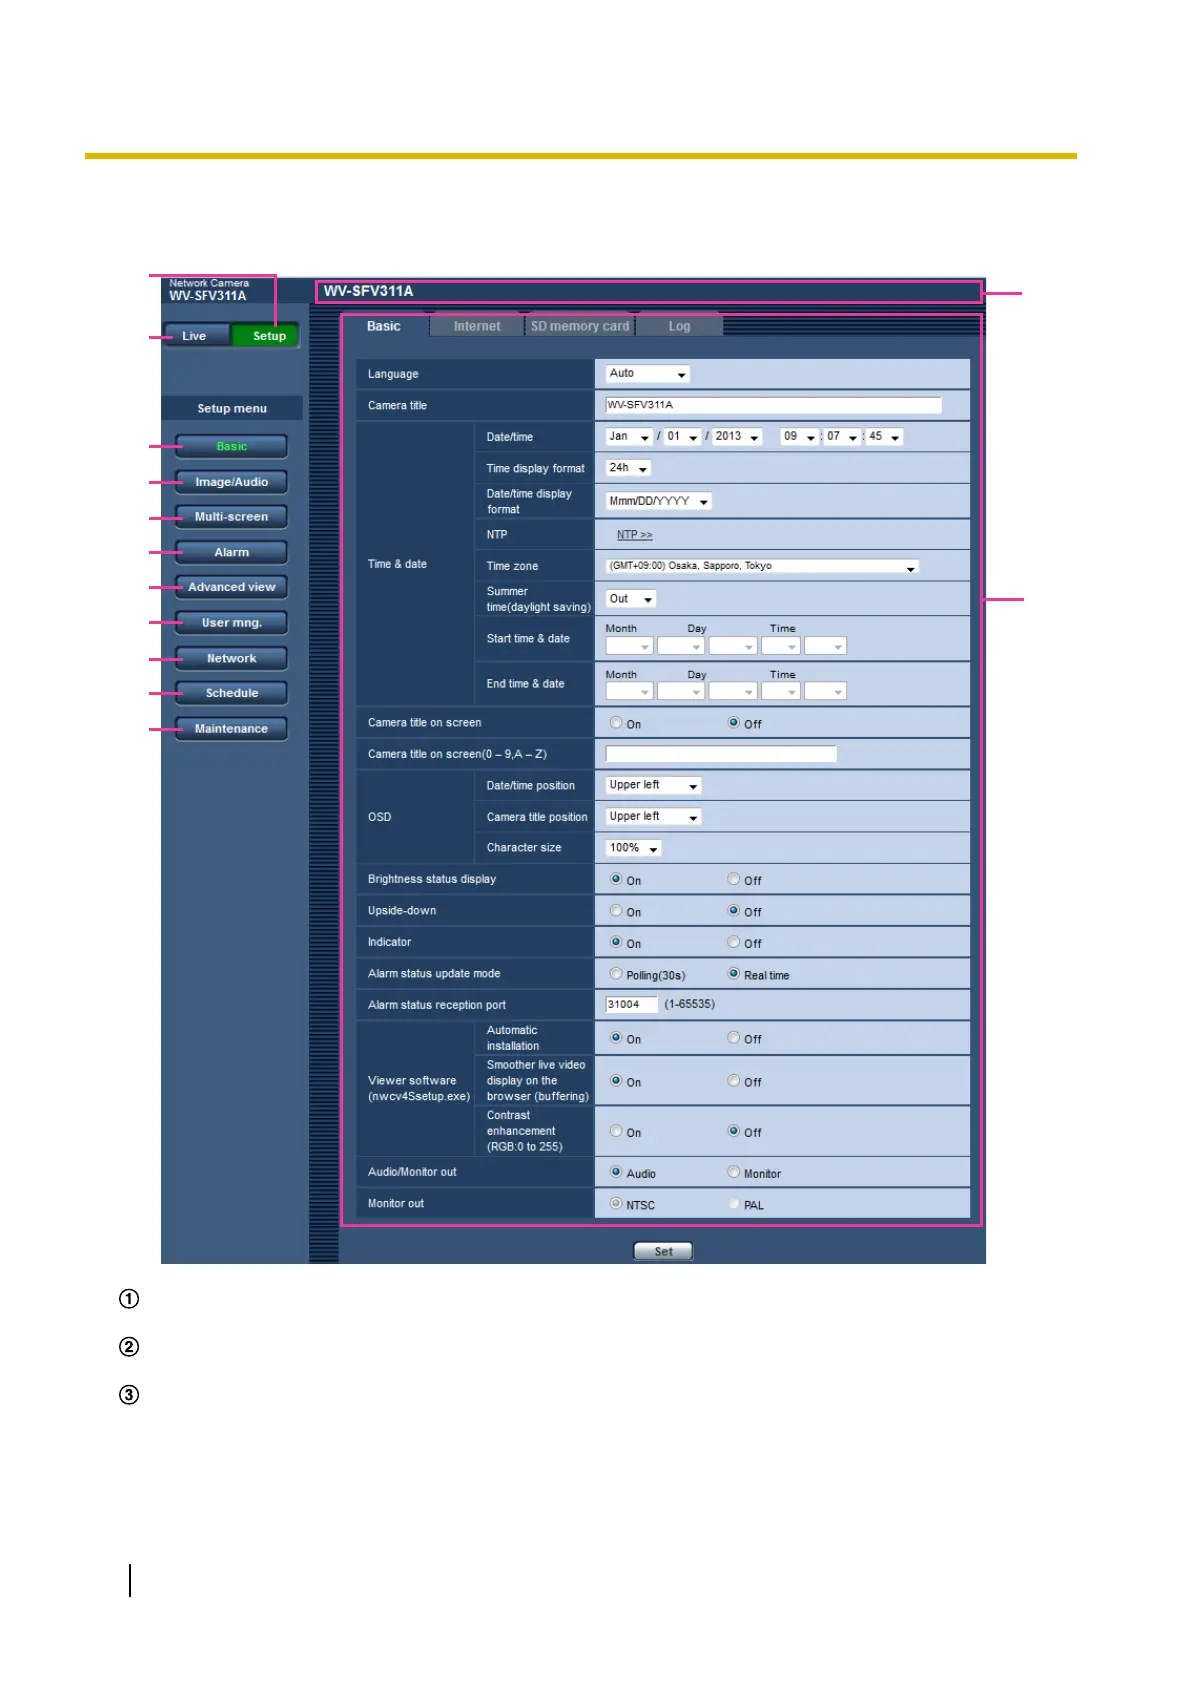Image resolution: width=1191 pixels, height=1684 pixels.
Task: Expand the Language dropdown
Action: click(x=648, y=374)
